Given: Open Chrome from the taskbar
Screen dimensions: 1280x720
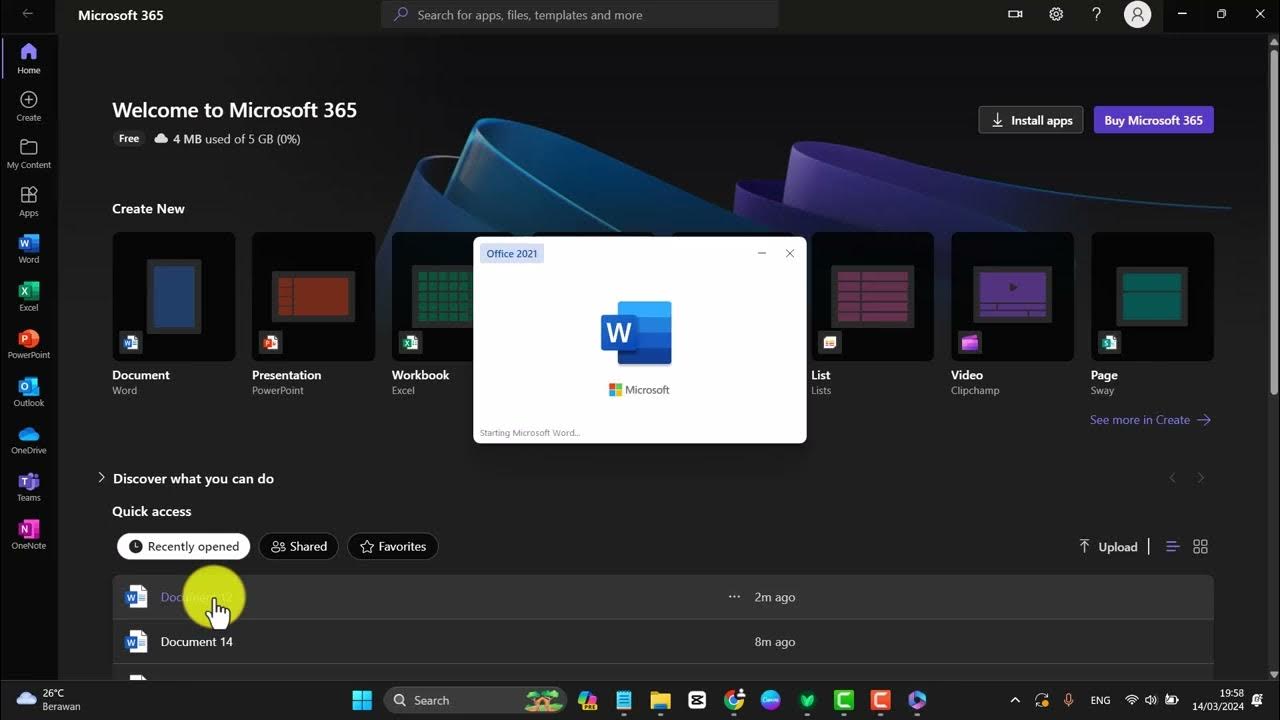Looking at the screenshot, I should click(x=734, y=700).
